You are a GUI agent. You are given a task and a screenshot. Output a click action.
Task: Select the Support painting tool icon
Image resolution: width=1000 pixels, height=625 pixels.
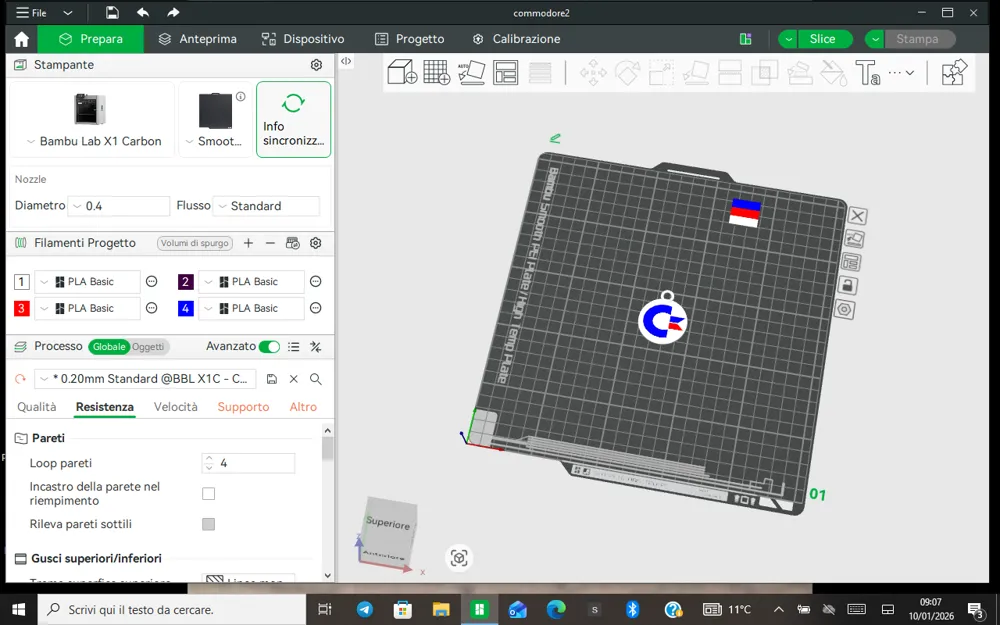coord(799,73)
